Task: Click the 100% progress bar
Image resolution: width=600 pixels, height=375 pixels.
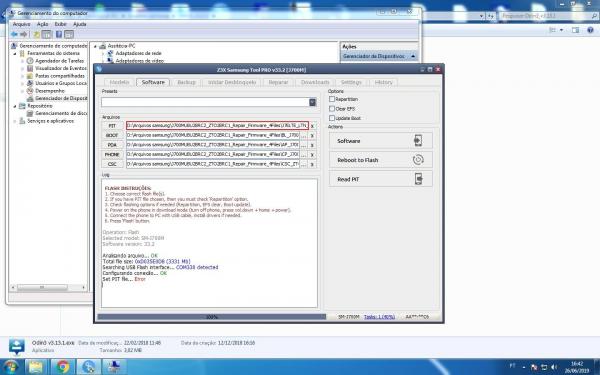Action: pyautogui.click(x=212, y=317)
